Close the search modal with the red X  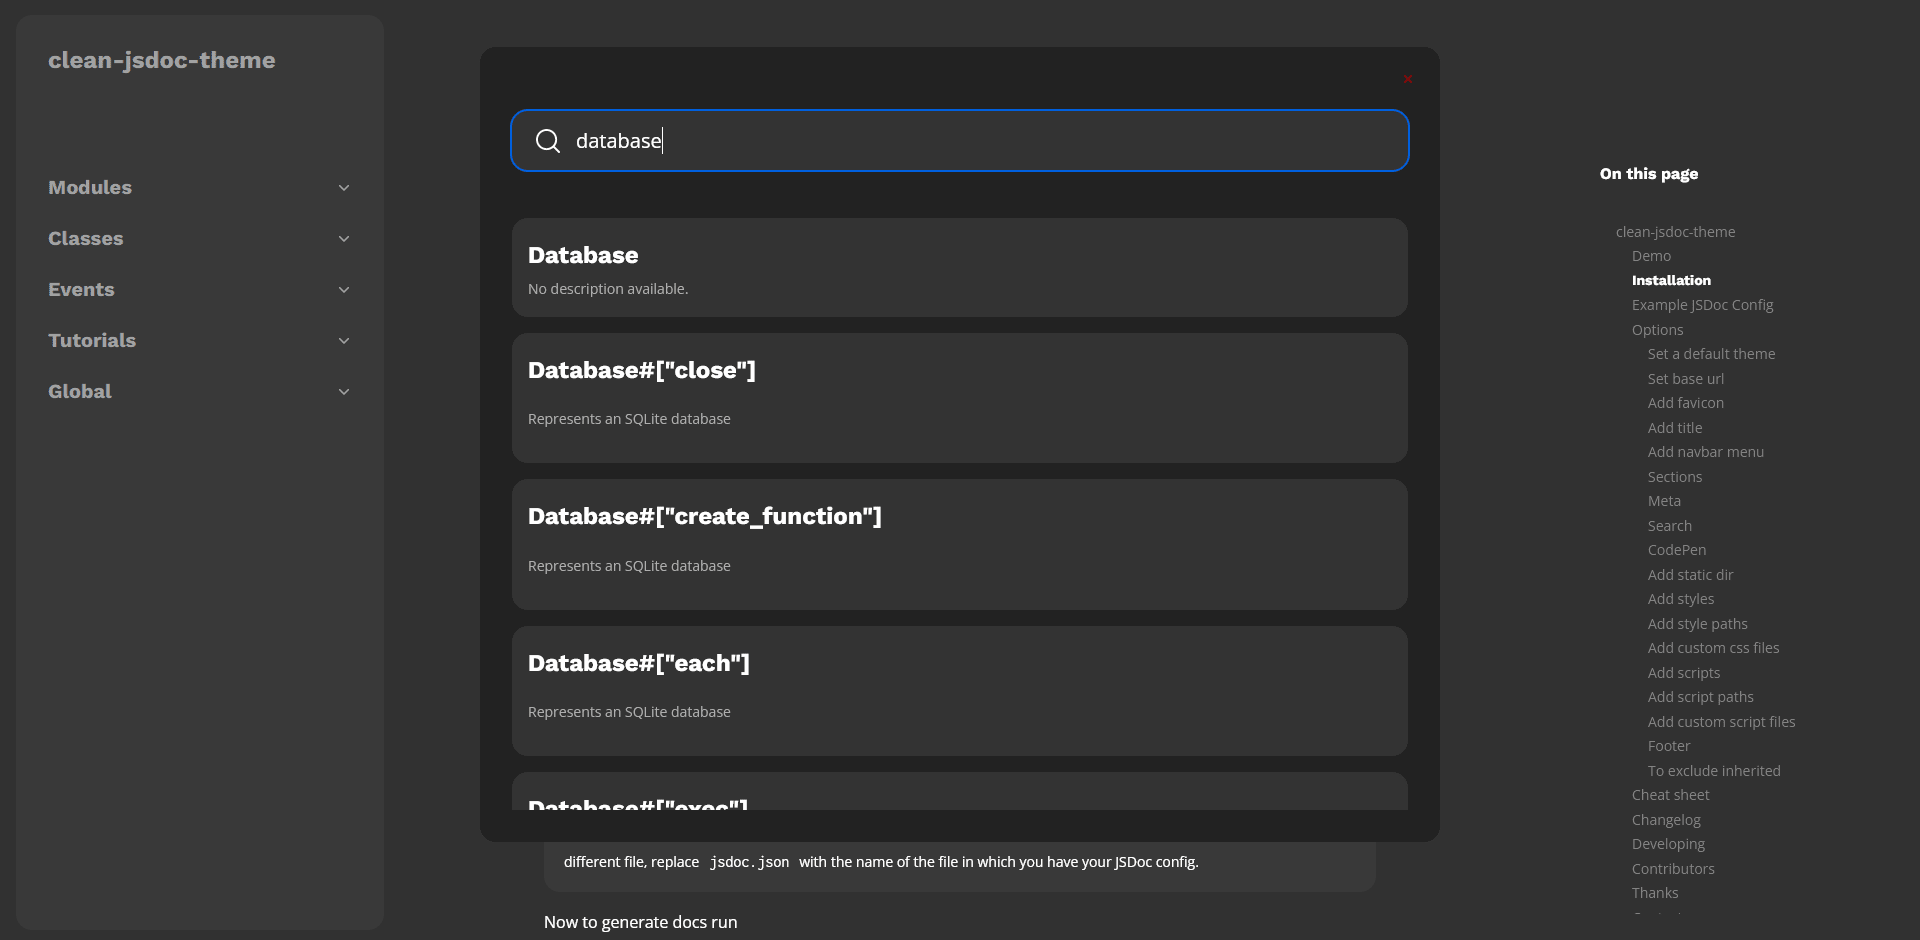coord(1408,79)
